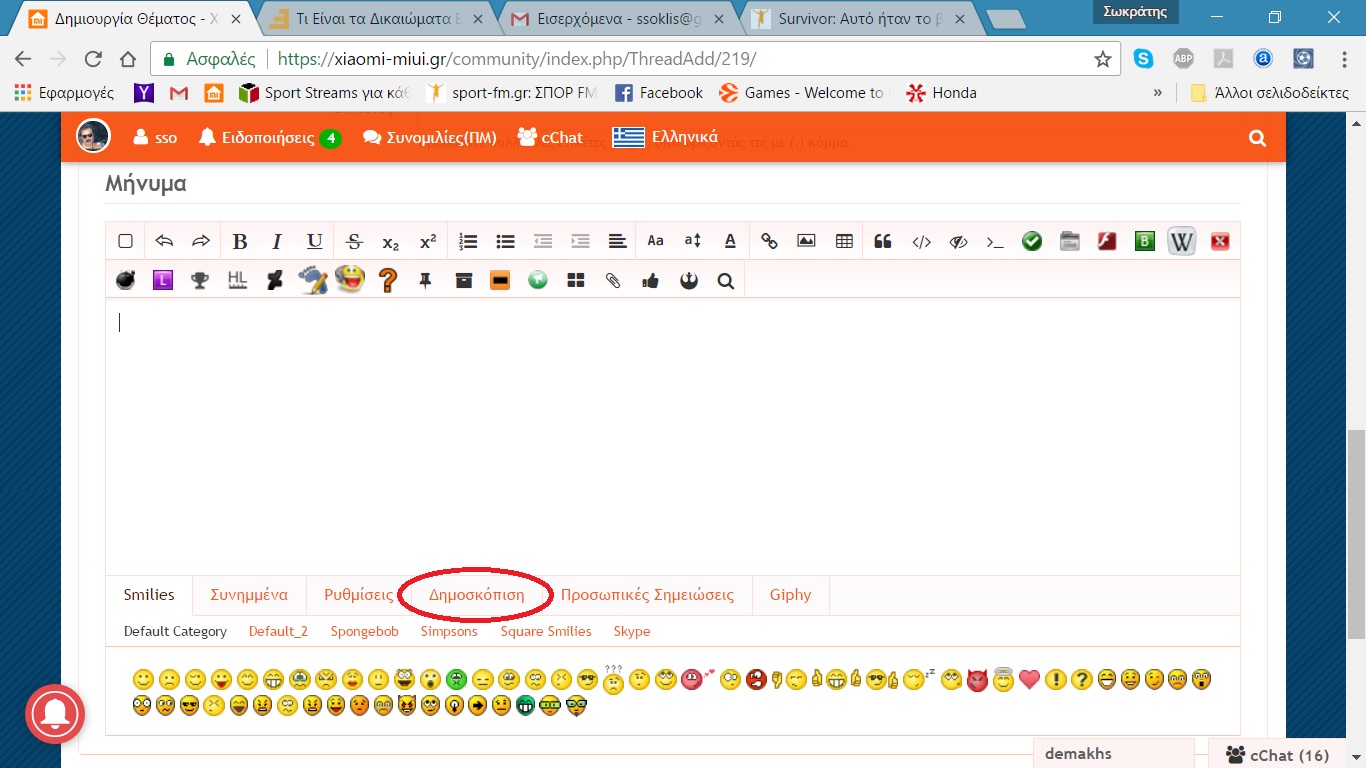
Task: Insert inline code with the >_ icon
Action: (x=995, y=241)
